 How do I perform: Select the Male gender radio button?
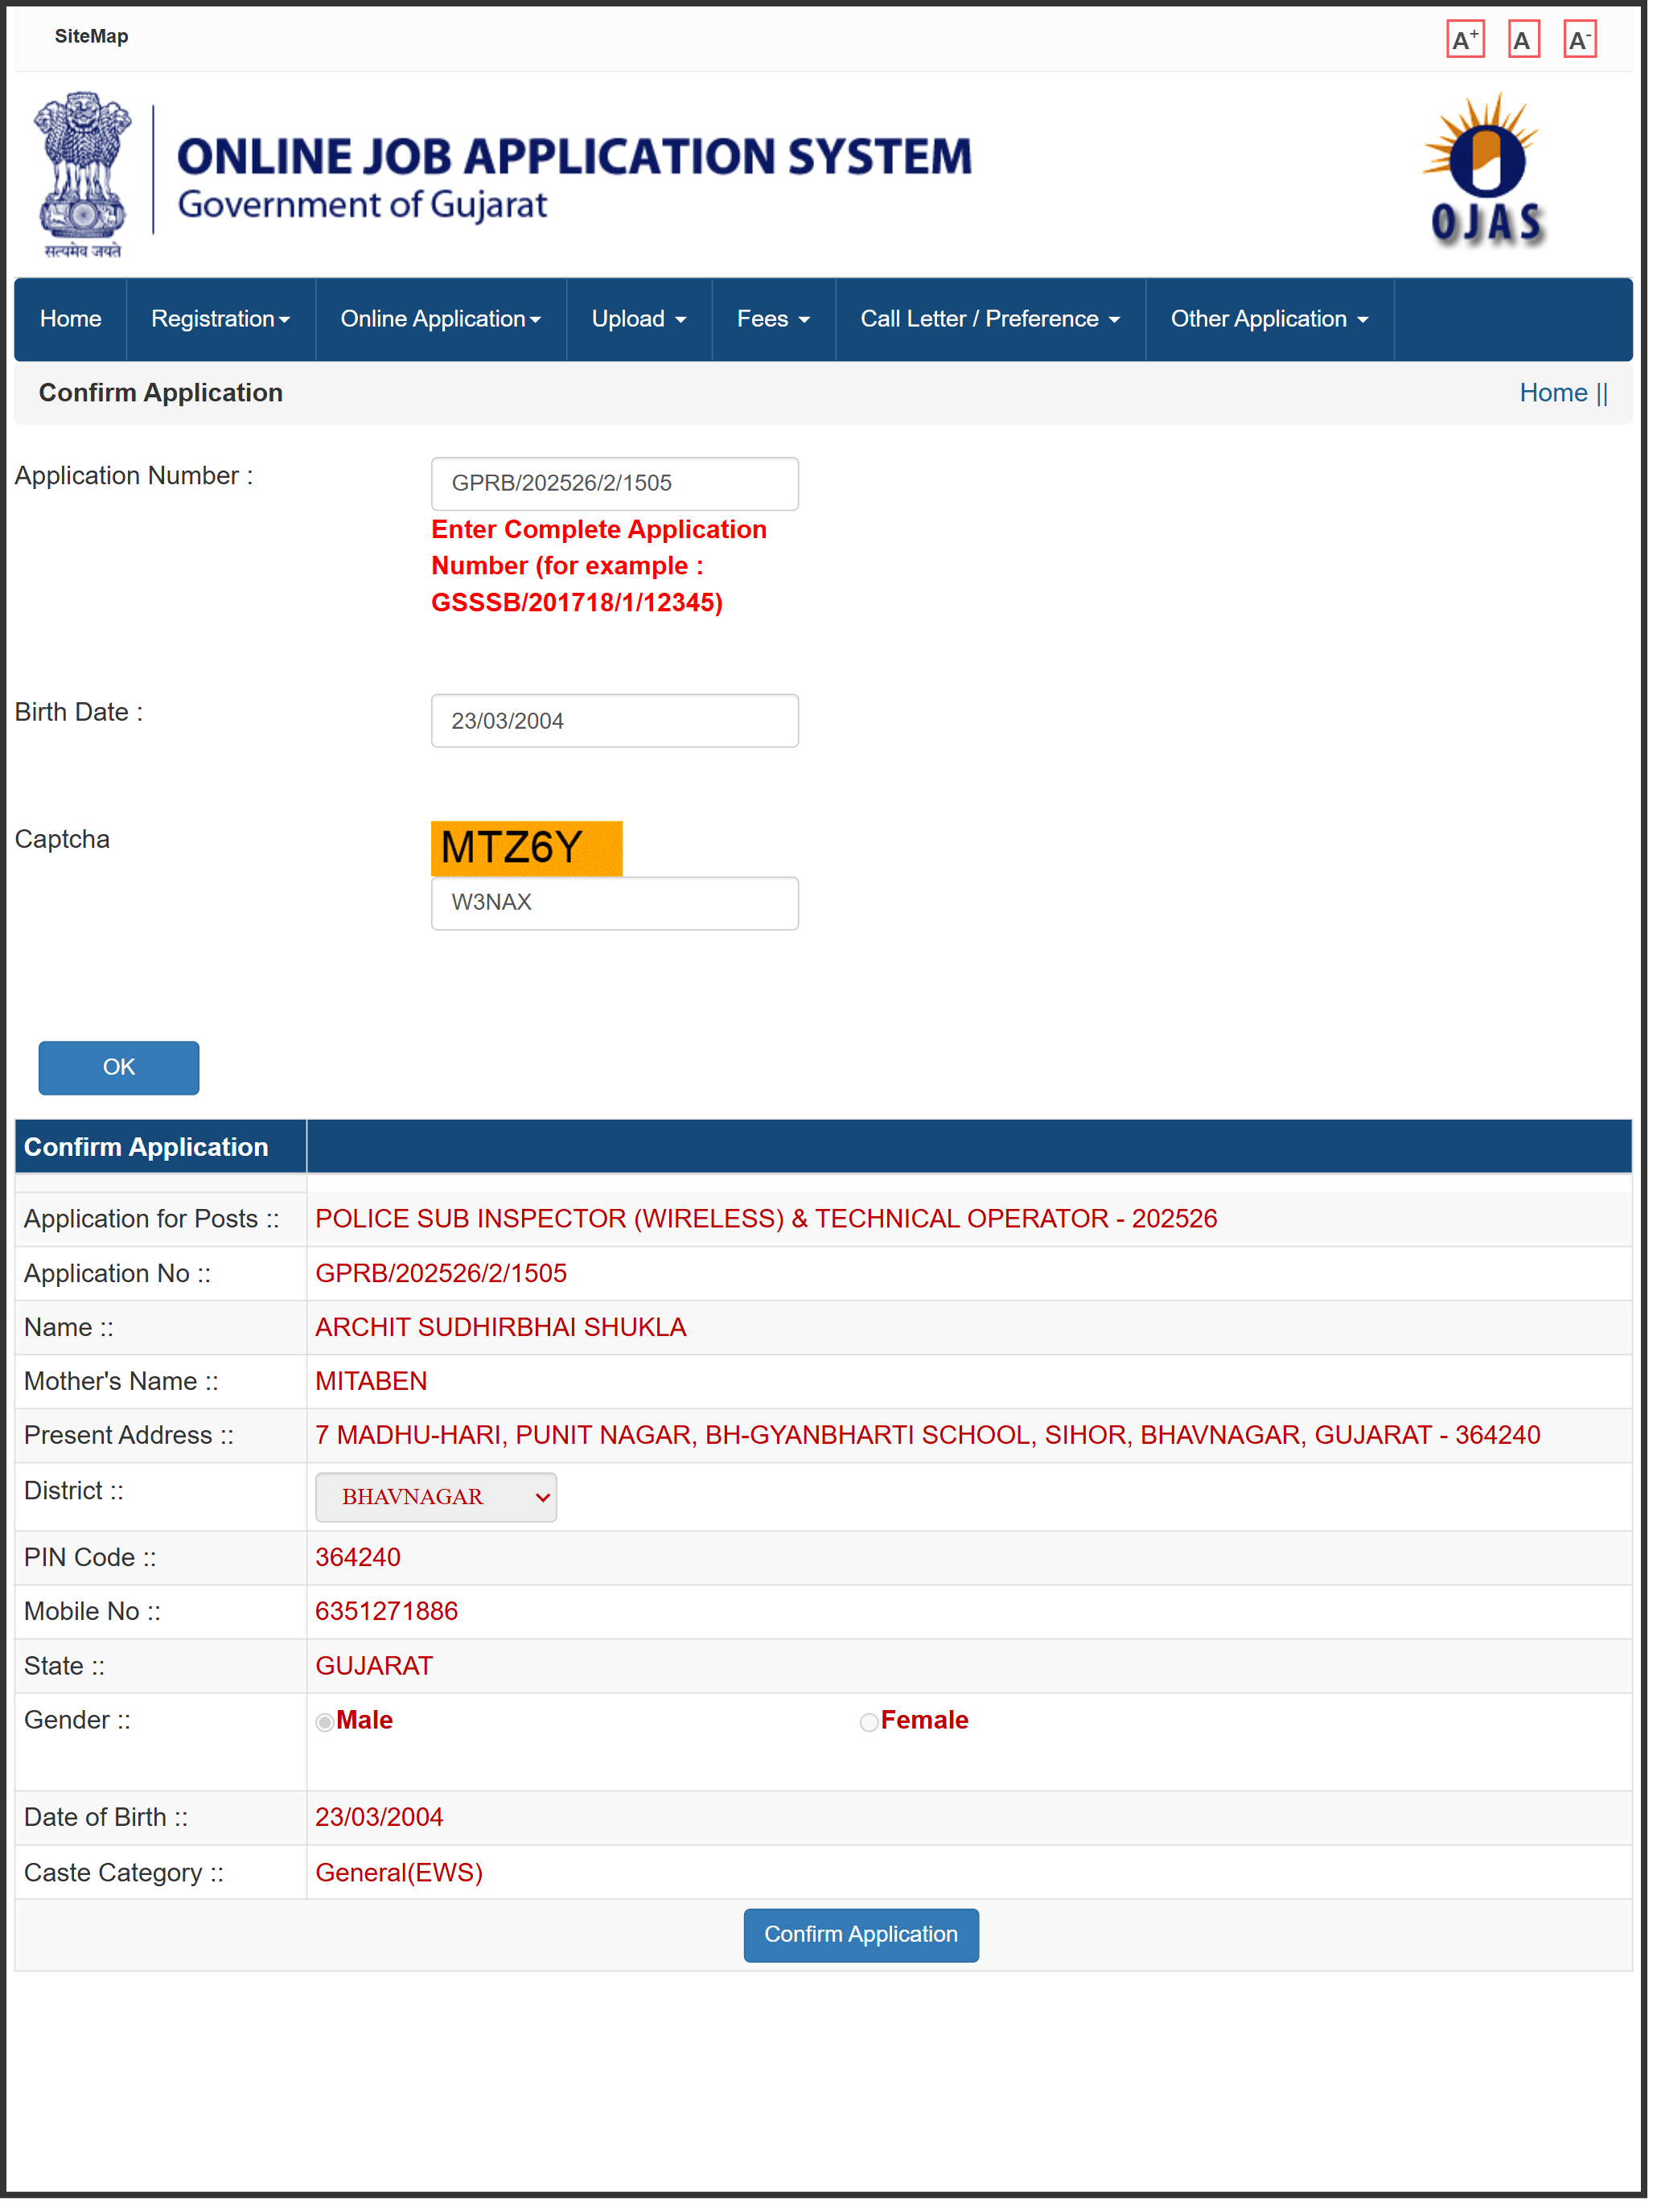[325, 1721]
